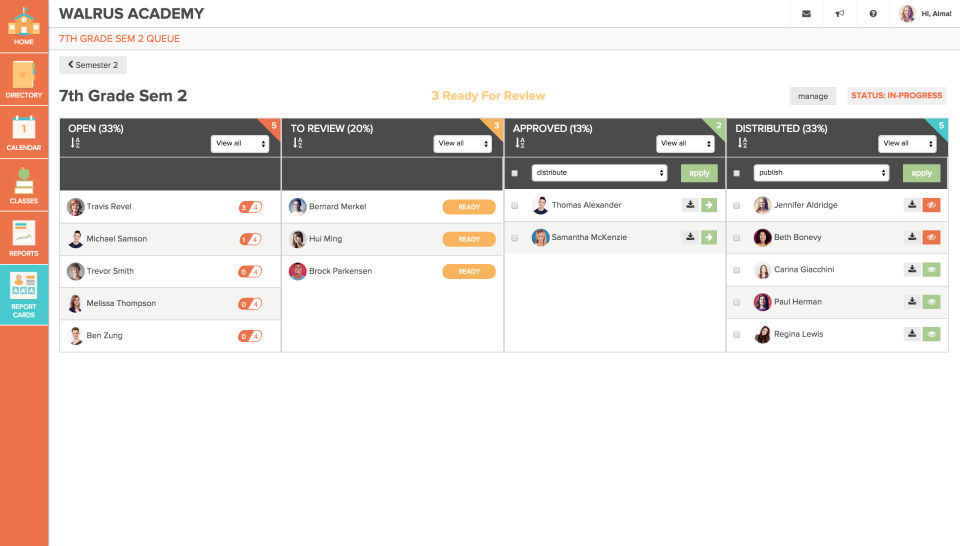The width and height of the screenshot is (960, 546).
Task: Open the Approved column View all dropdown
Action: (x=685, y=143)
